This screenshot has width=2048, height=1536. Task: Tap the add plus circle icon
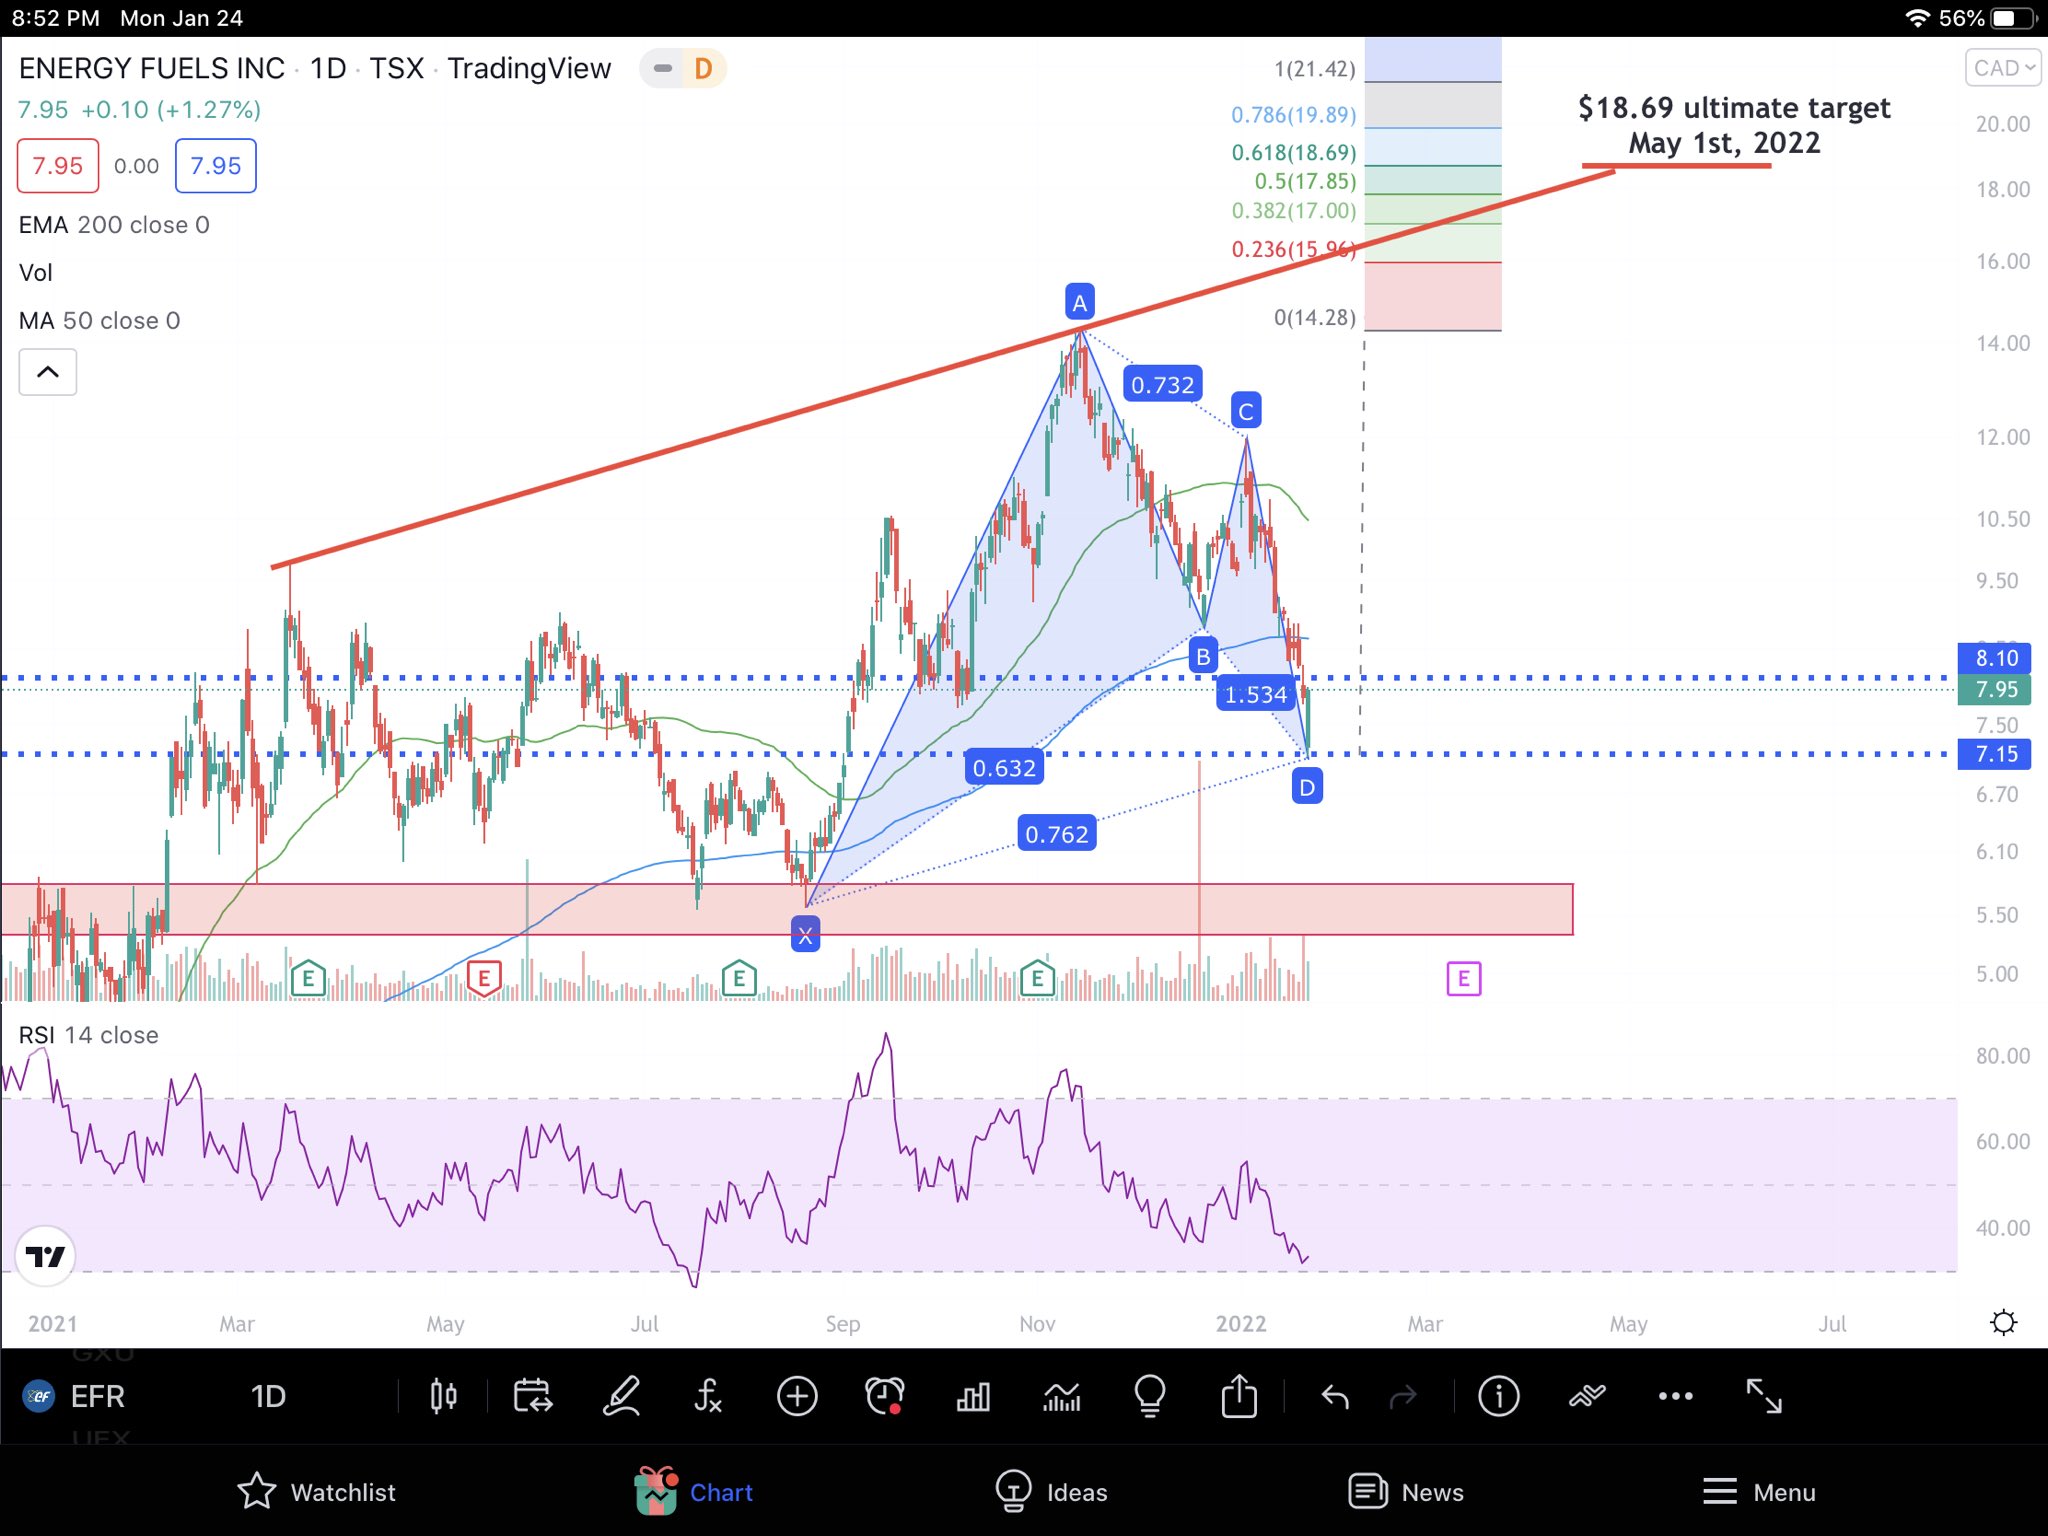[797, 1396]
